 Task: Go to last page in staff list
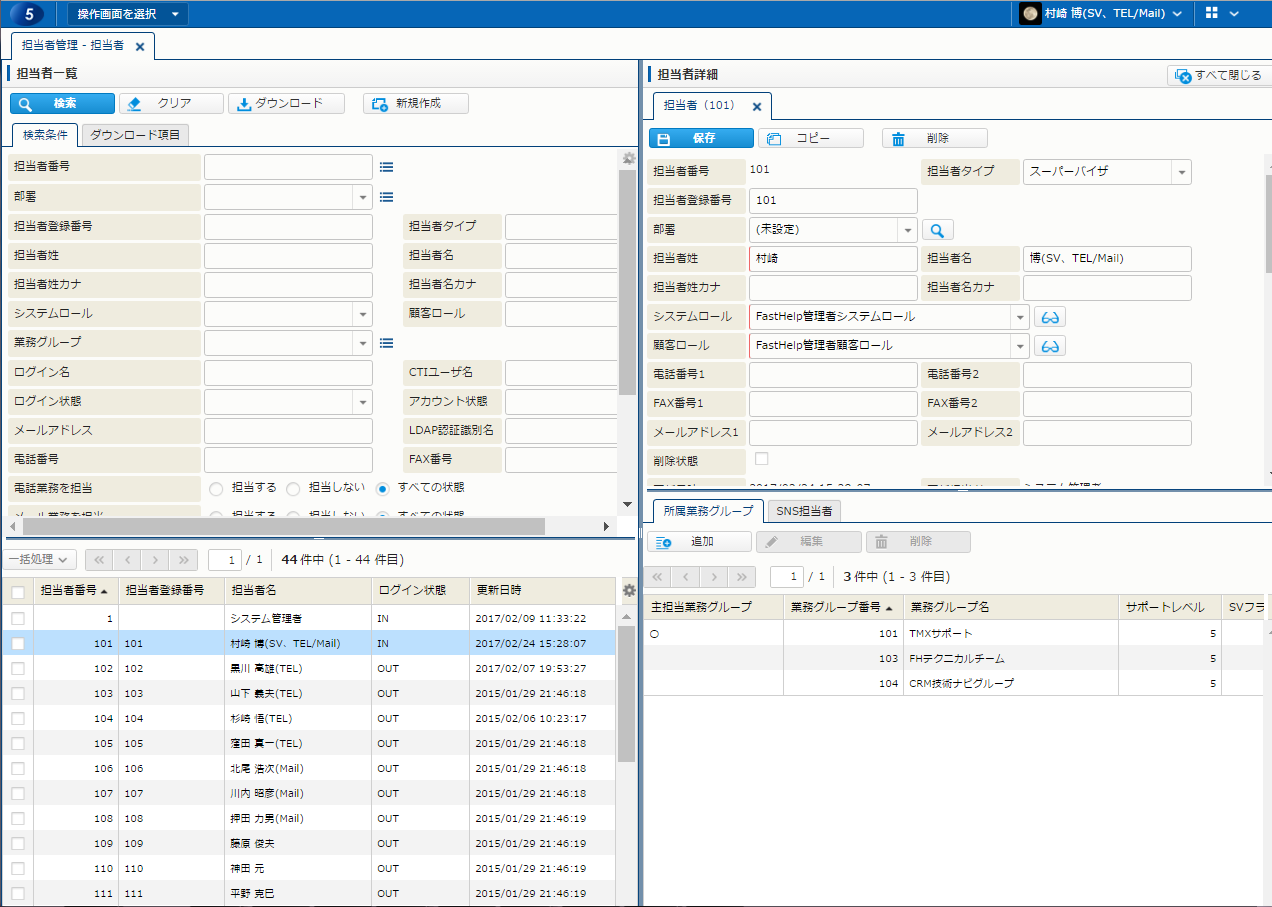coord(184,560)
